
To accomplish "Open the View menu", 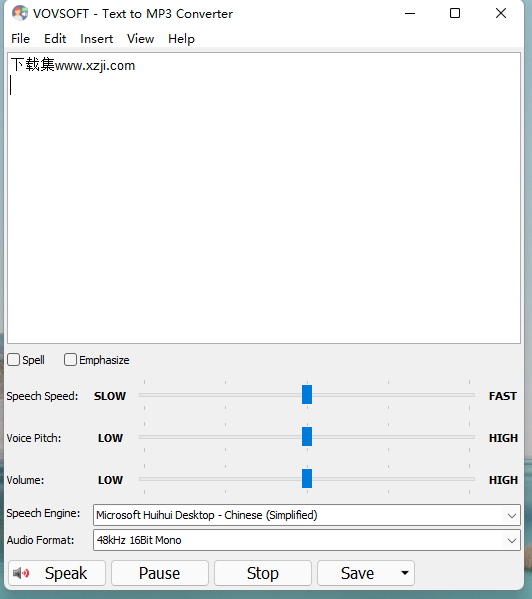I will (x=141, y=39).
